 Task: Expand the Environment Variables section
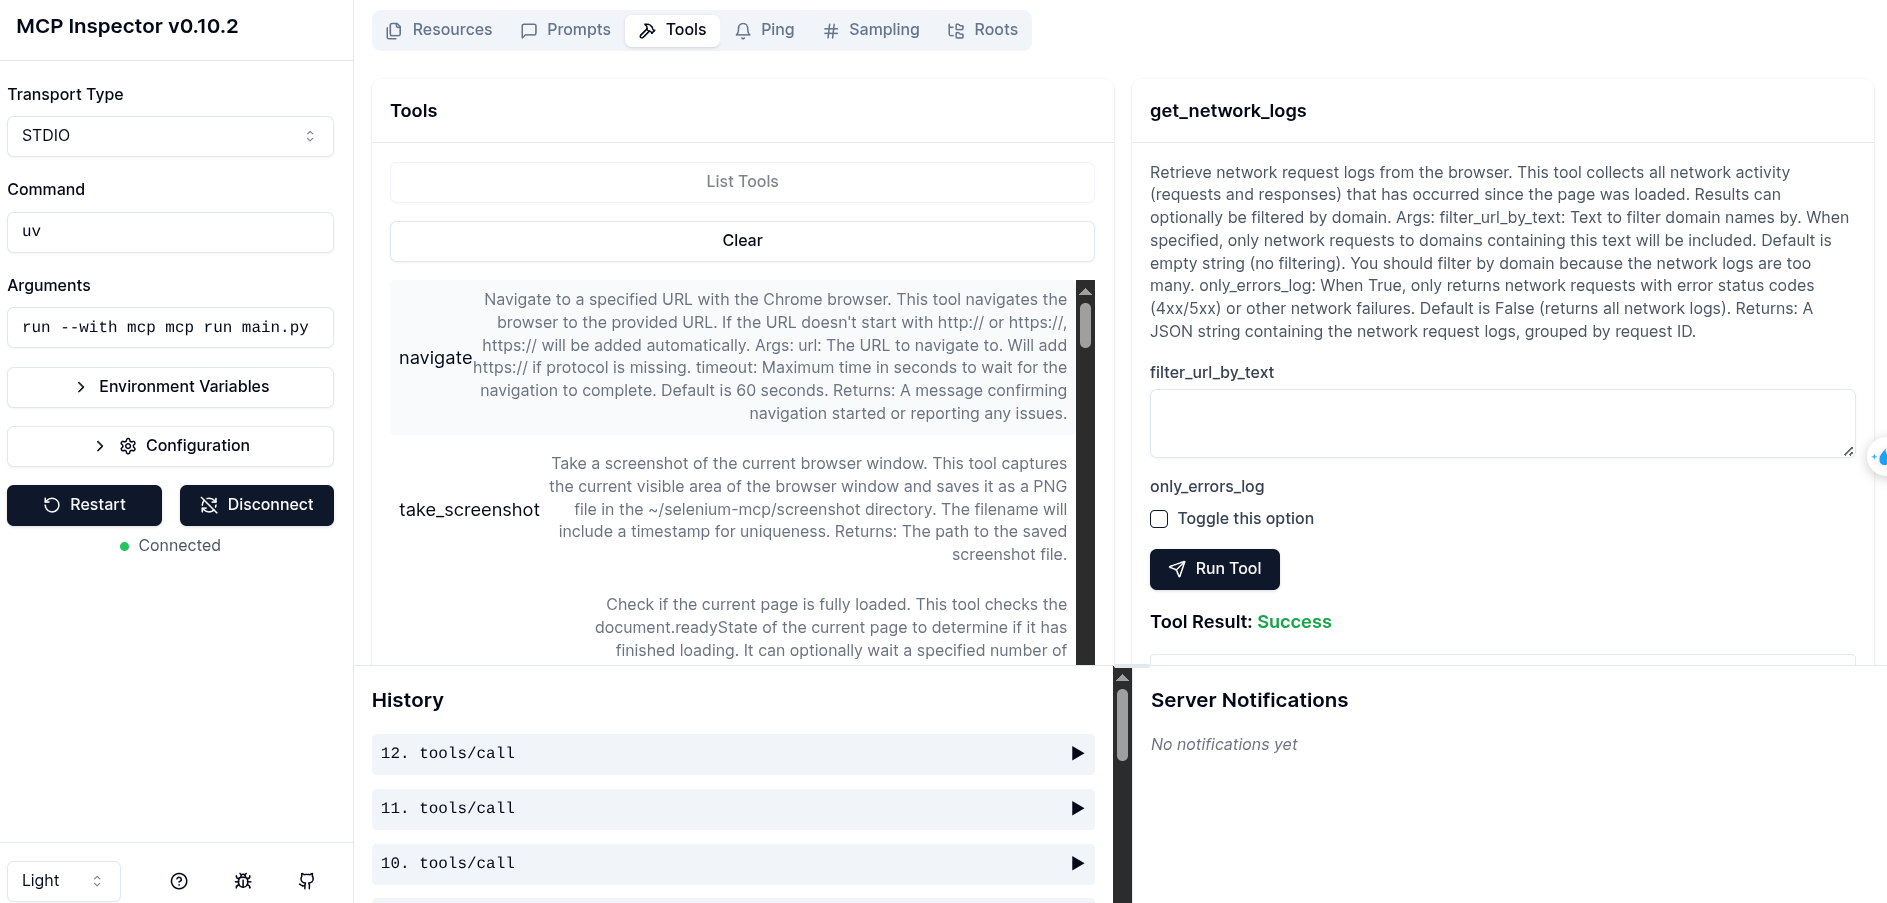pos(170,387)
